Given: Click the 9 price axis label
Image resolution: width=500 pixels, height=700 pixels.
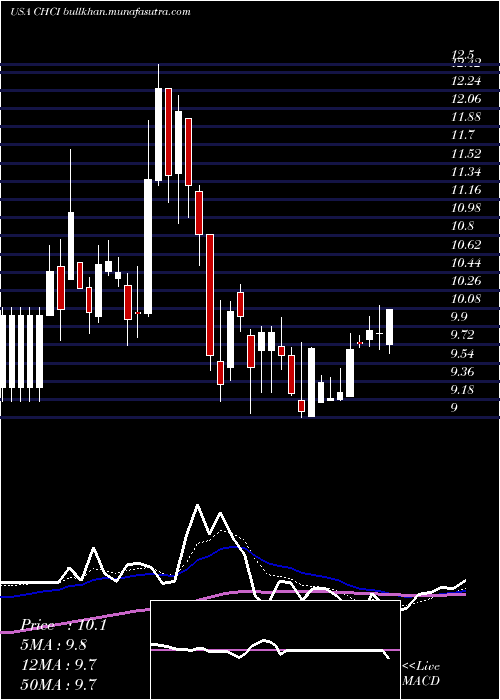Looking at the screenshot, I should click(x=454, y=408).
